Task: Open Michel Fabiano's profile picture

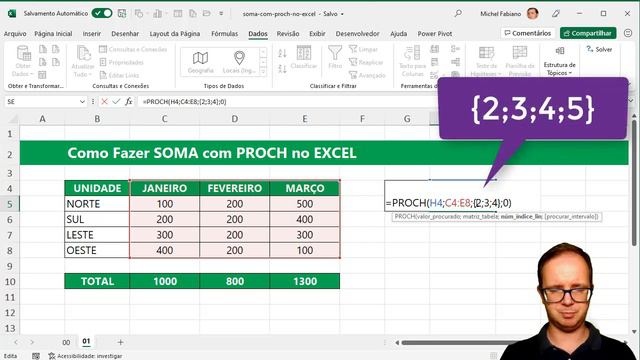Action: point(532,13)
